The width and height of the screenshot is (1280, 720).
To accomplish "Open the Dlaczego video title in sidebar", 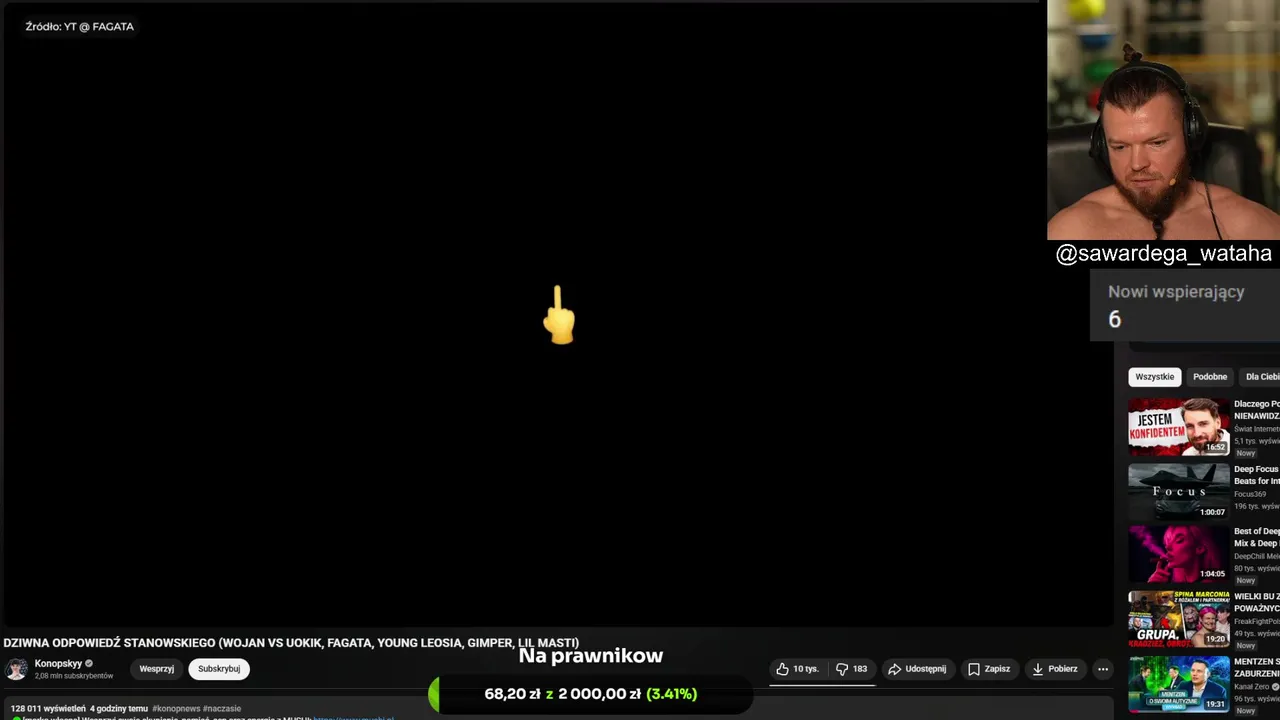I will pos(1257,409).
